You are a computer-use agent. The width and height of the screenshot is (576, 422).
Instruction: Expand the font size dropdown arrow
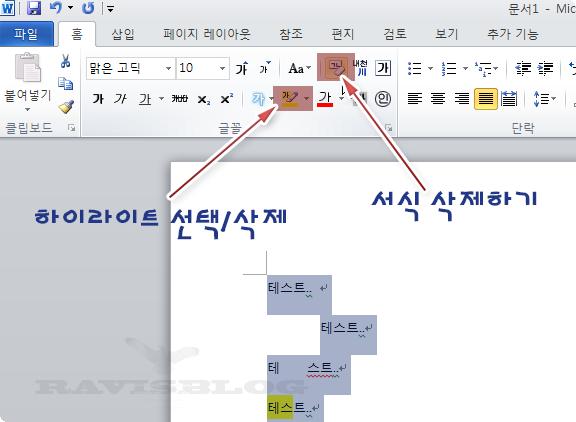coord(222,68)
